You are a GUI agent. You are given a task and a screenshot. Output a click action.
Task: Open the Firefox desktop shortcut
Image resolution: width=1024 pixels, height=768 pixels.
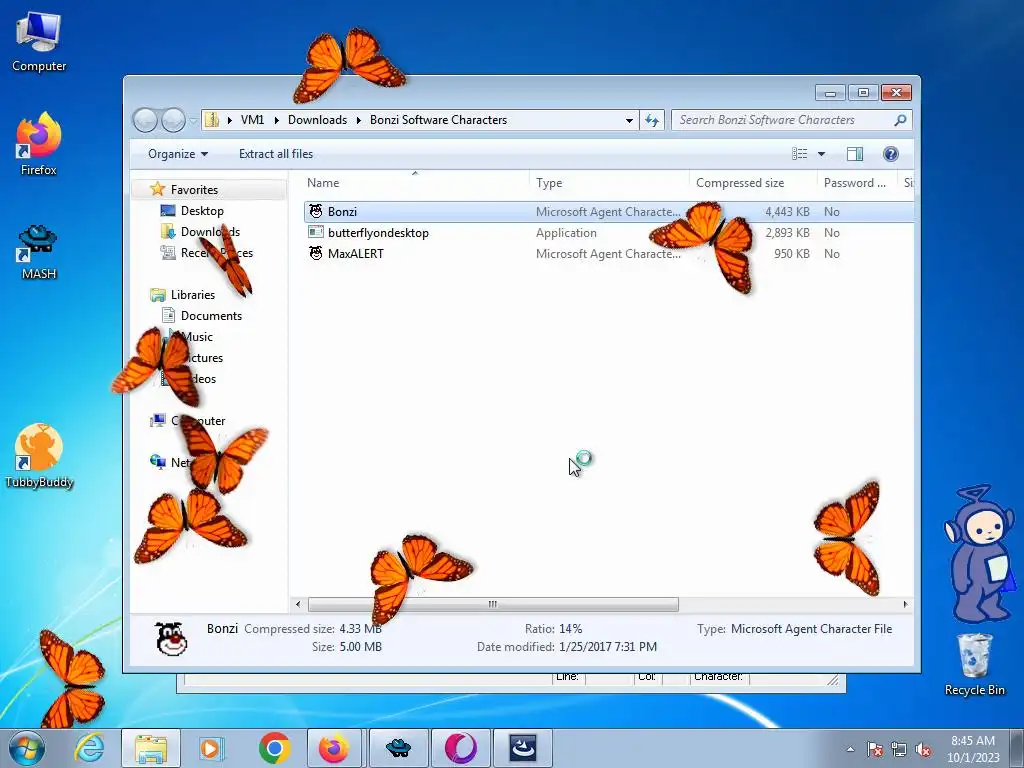pyautogui.click(x=39, y=144)
